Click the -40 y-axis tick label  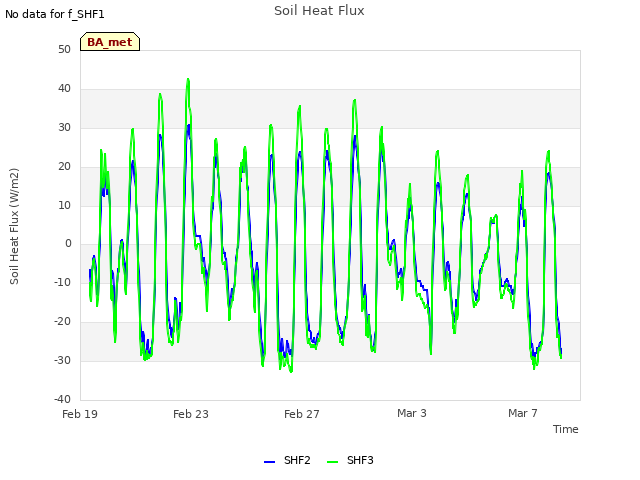[62, 399]
